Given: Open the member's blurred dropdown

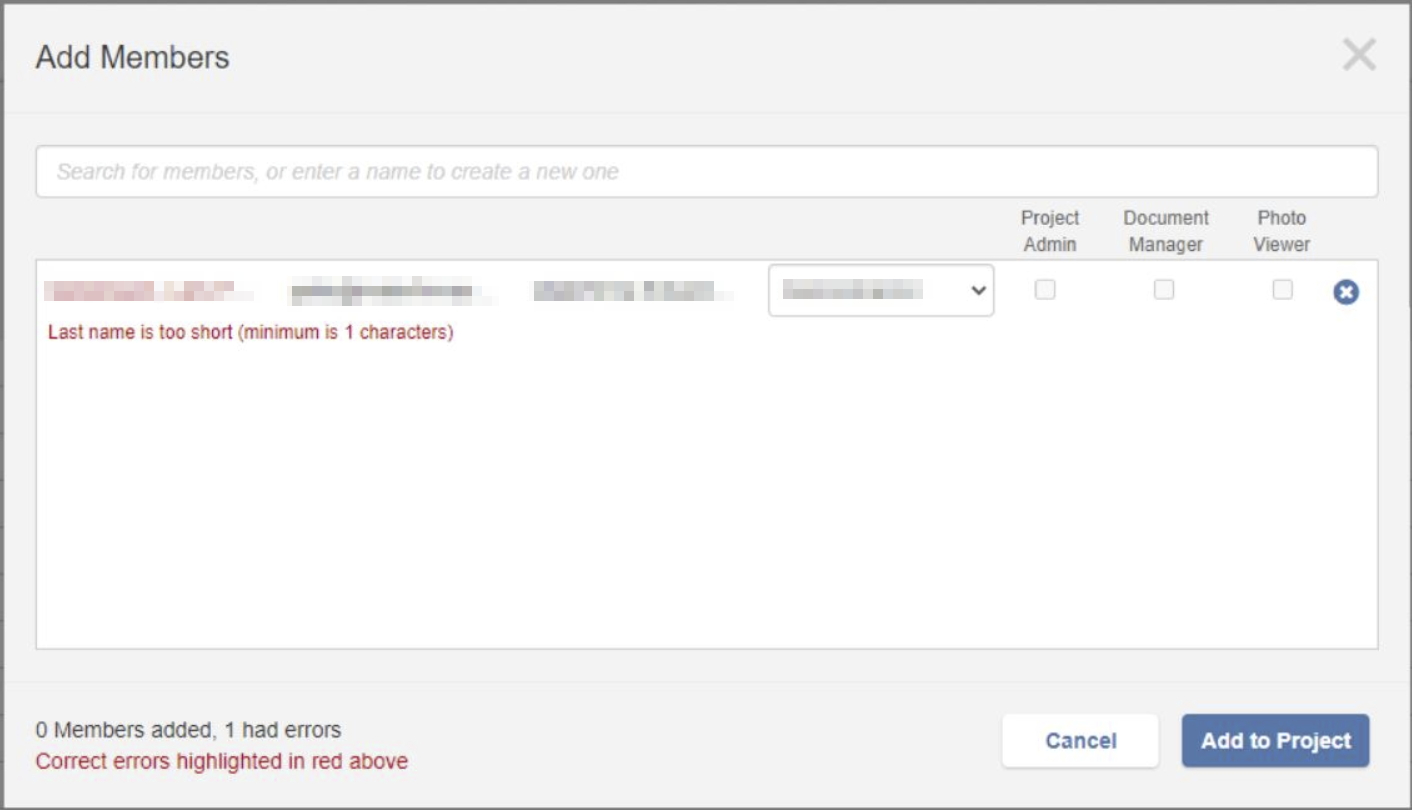Looking at the screenshot, I should [868, 291].
